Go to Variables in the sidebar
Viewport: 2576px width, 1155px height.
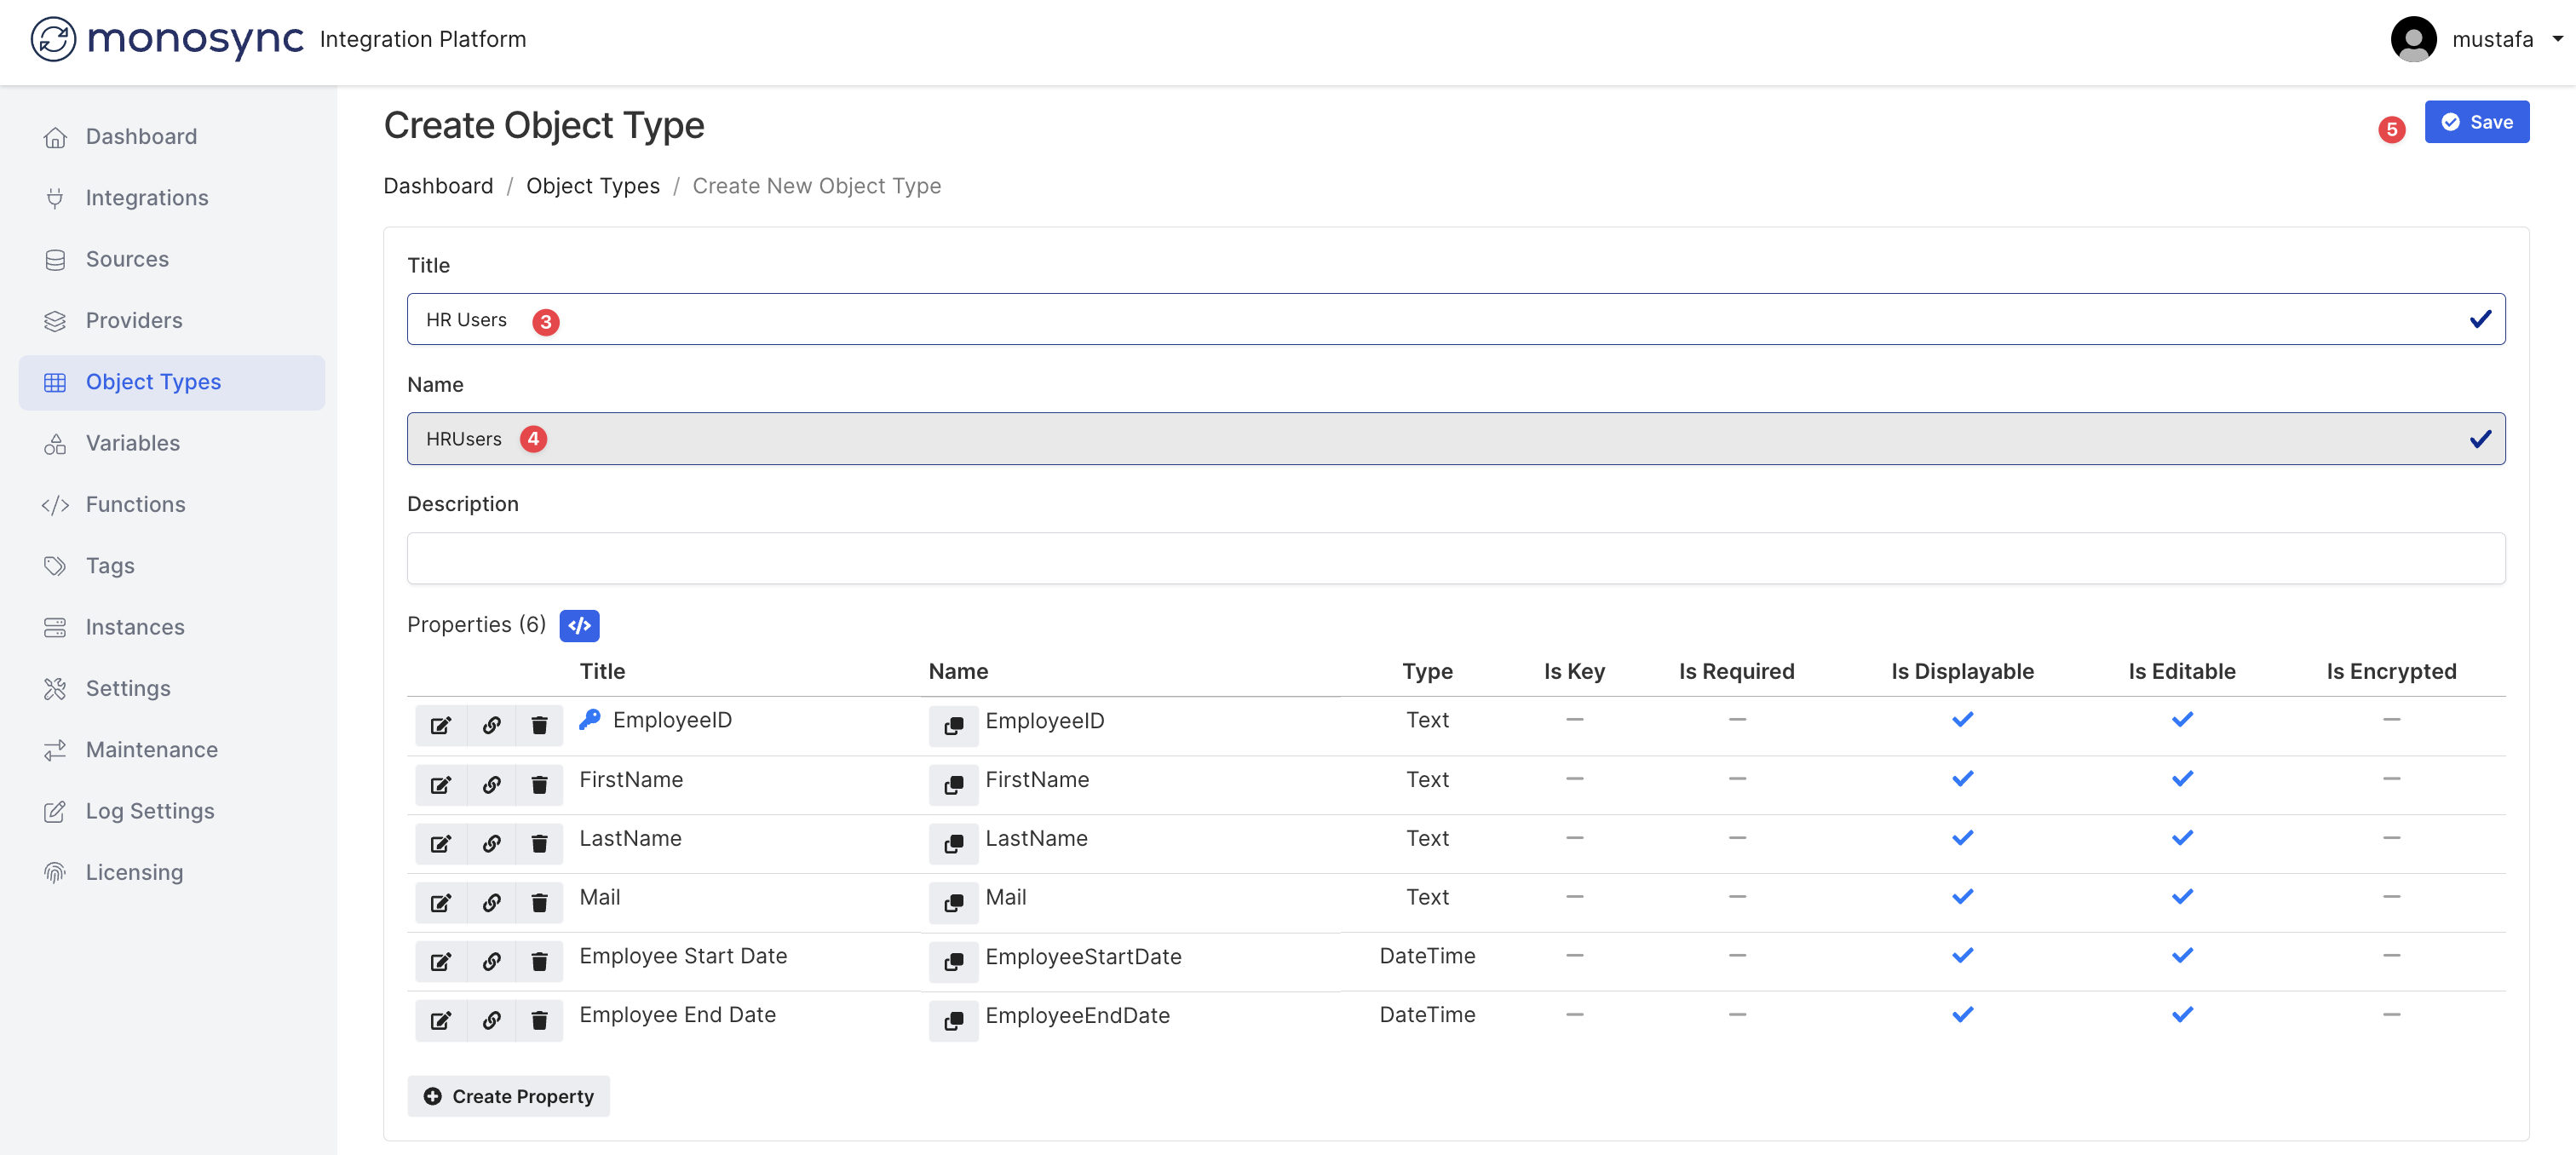(x=132, y=442)
